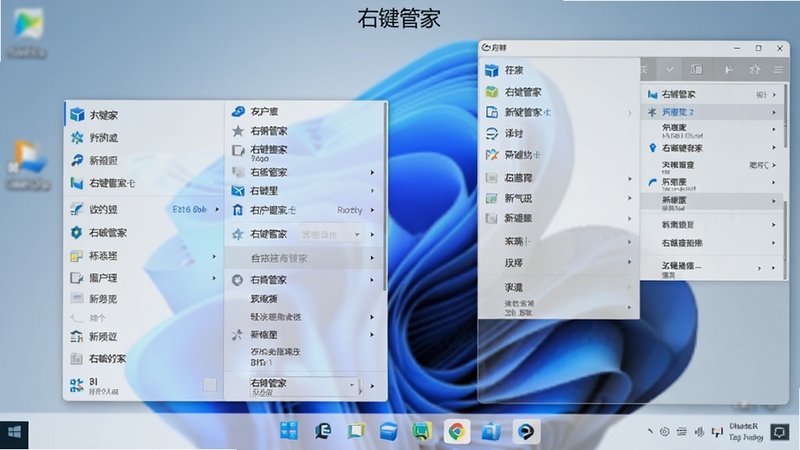The width and height of the screenshot is (800, 450).
Task: Click the blue circular refresh icon in right window
Action: tap(491, 133)
